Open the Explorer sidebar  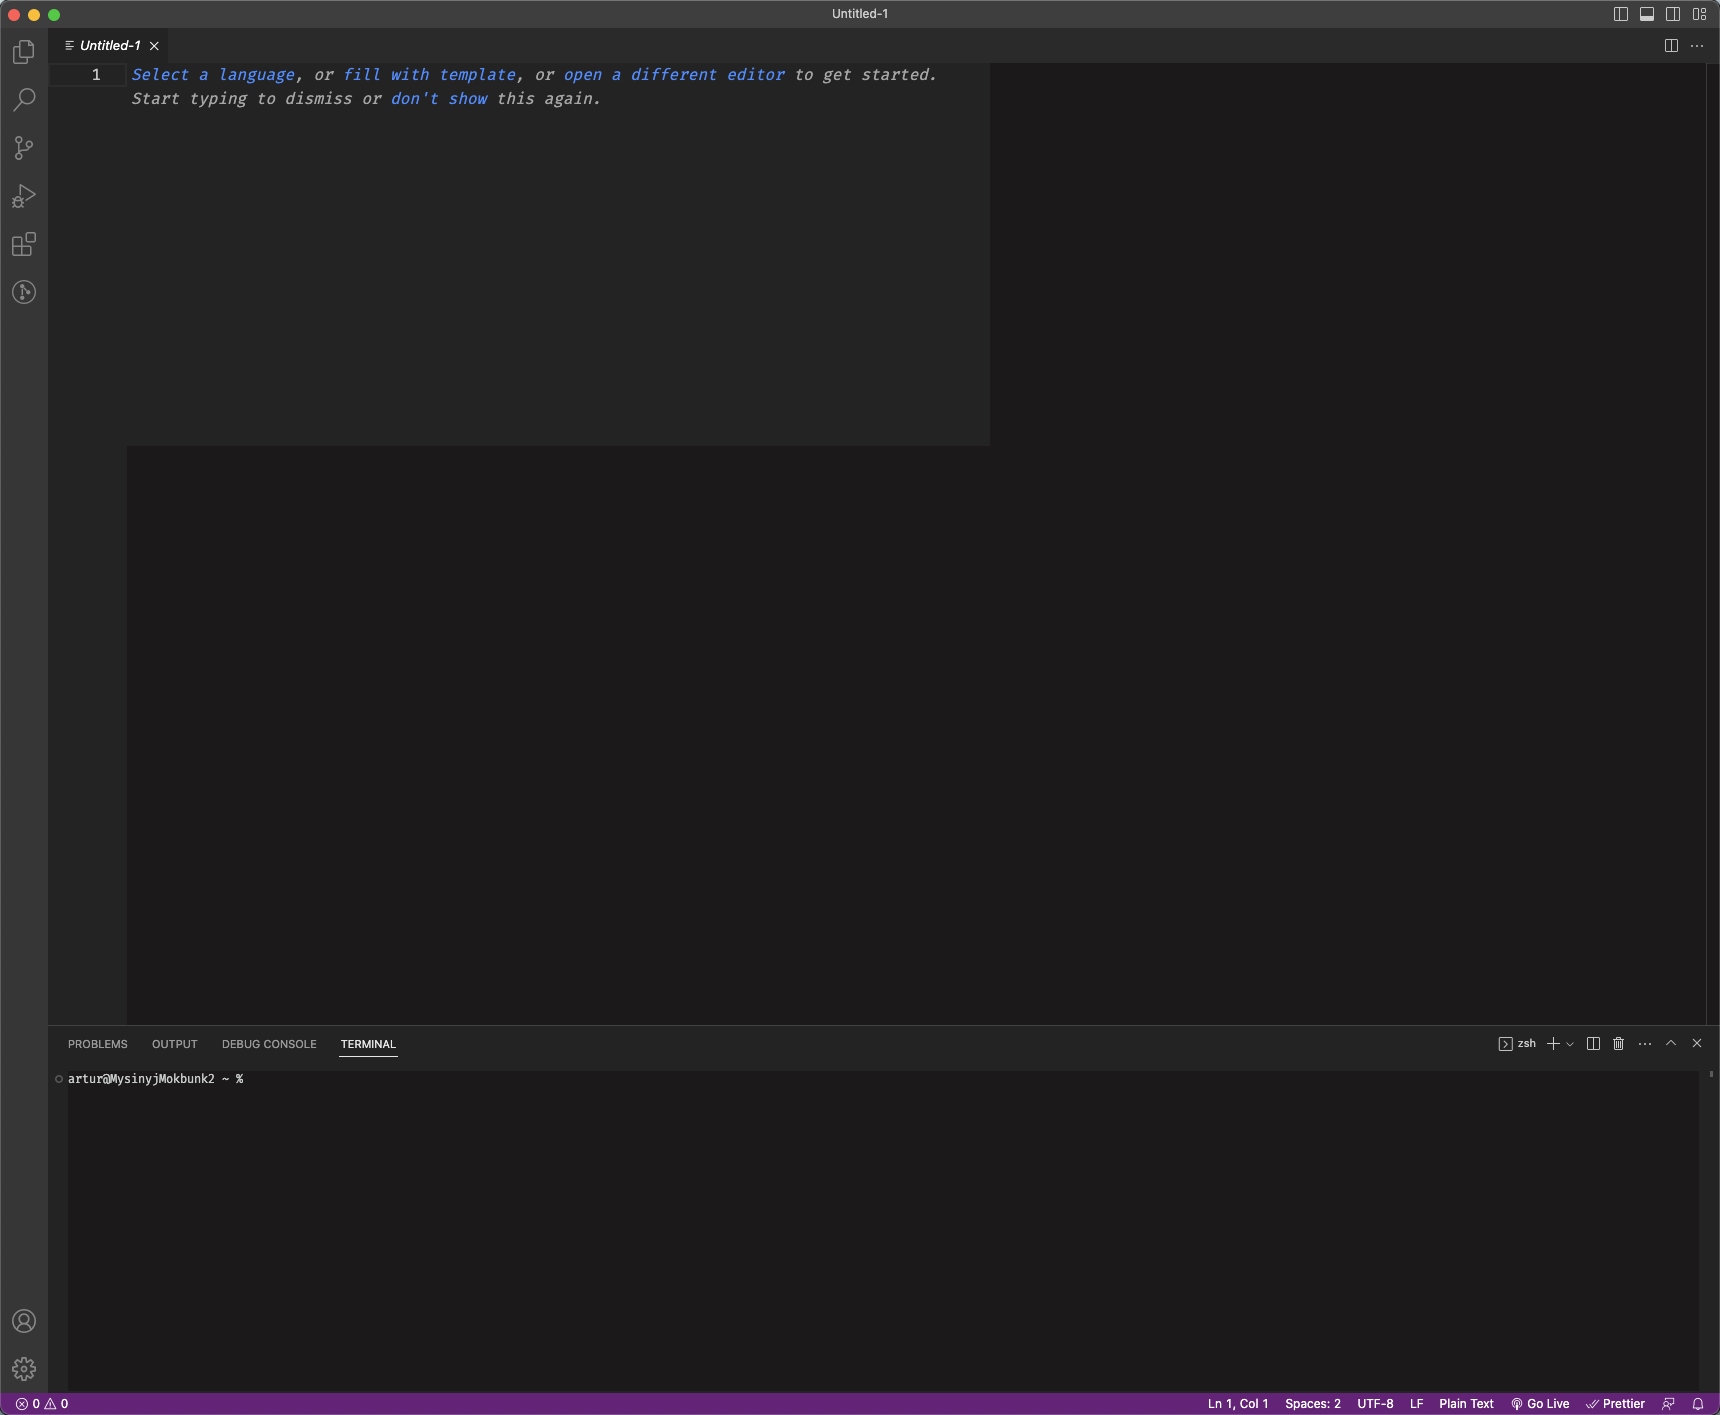pos(23,52)
